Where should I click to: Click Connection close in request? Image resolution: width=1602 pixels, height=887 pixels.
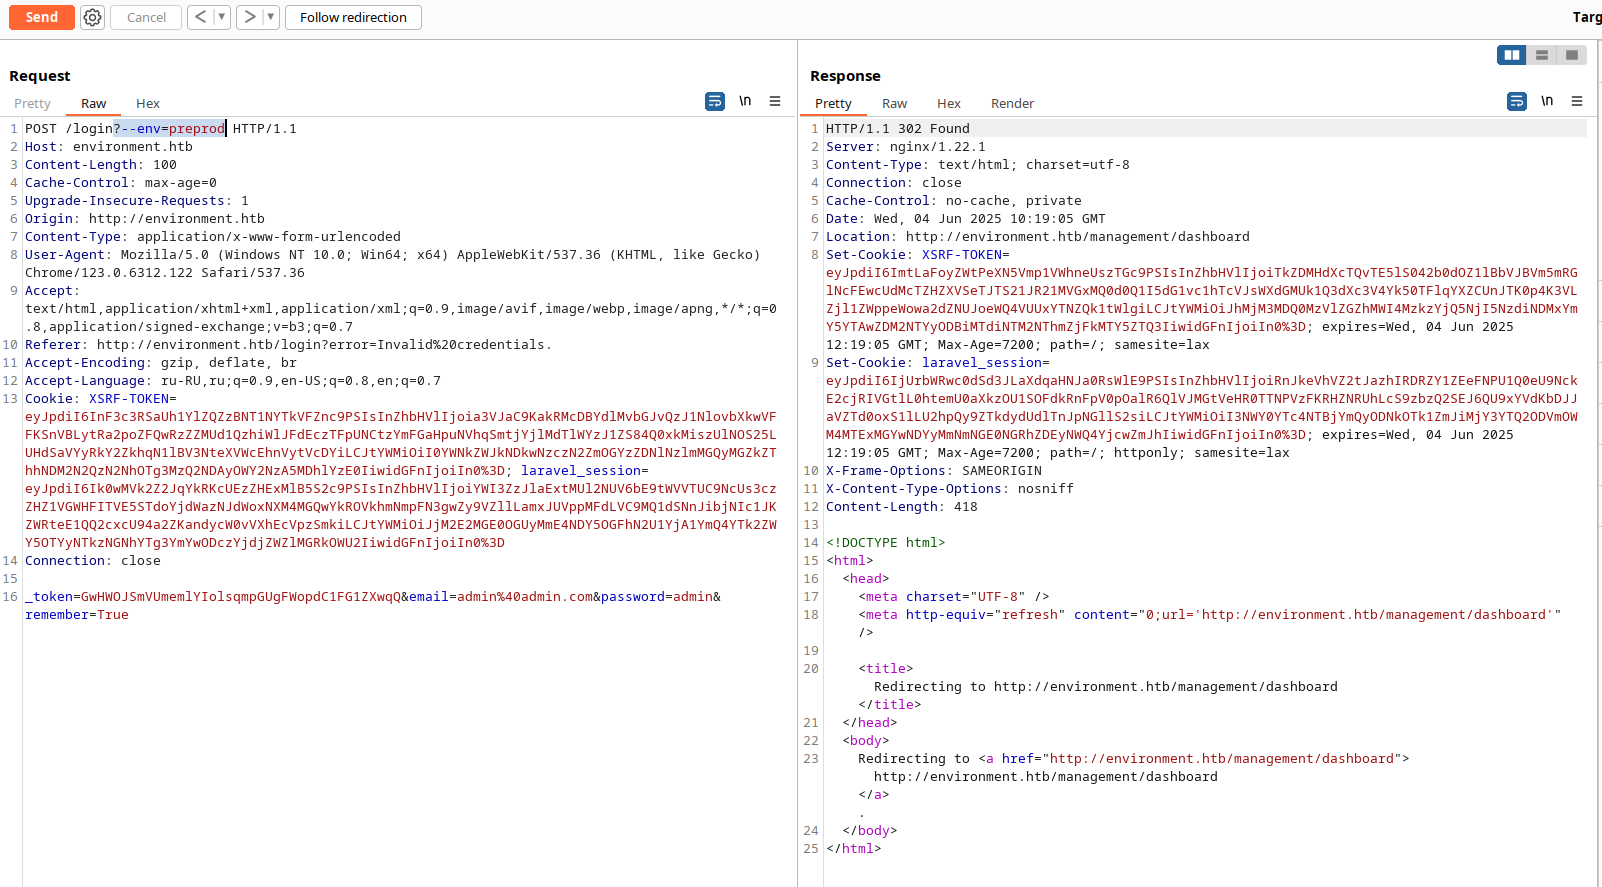[93, 560]
